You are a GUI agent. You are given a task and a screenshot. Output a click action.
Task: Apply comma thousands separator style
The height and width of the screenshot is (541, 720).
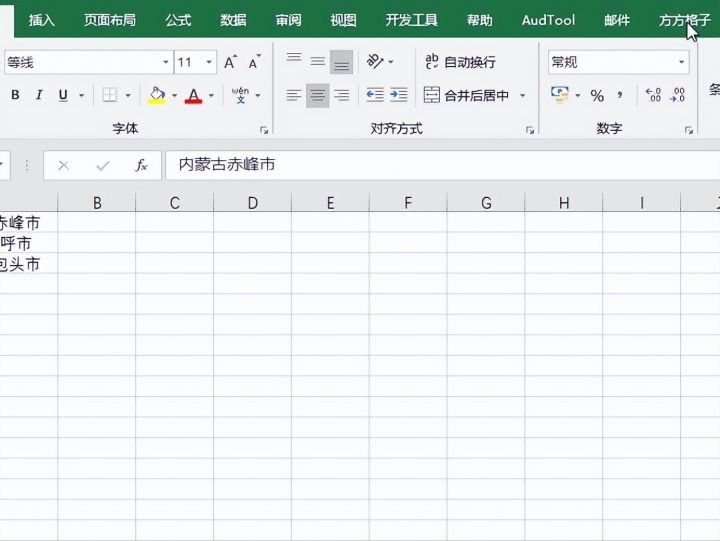[x=620, y=96]
